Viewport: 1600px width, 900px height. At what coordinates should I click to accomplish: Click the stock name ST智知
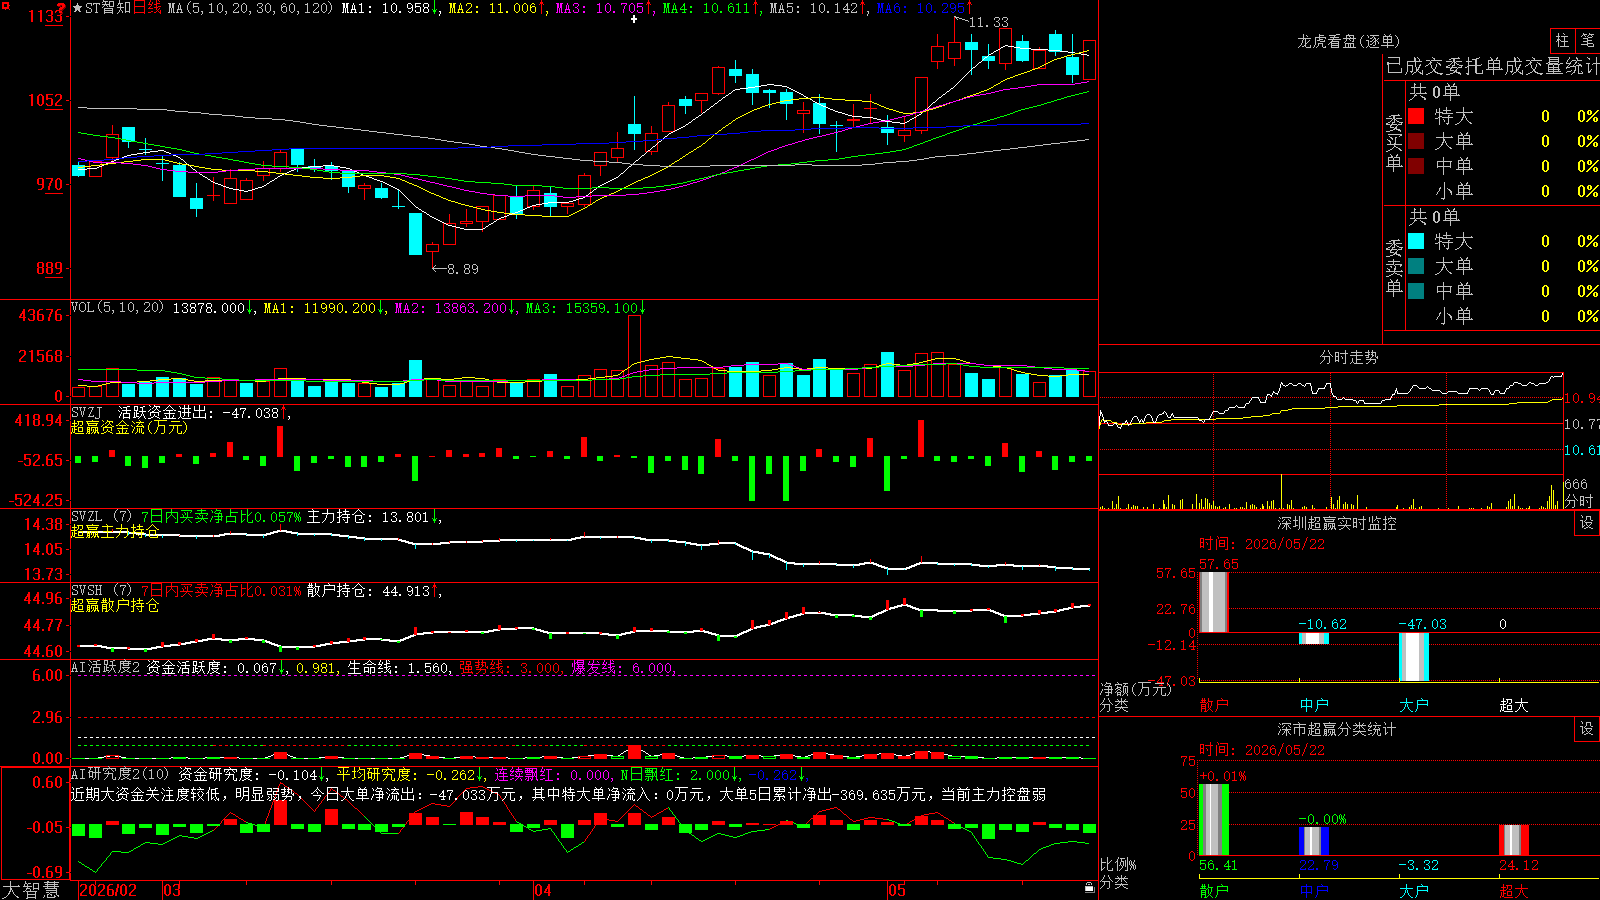coord(108,8)
